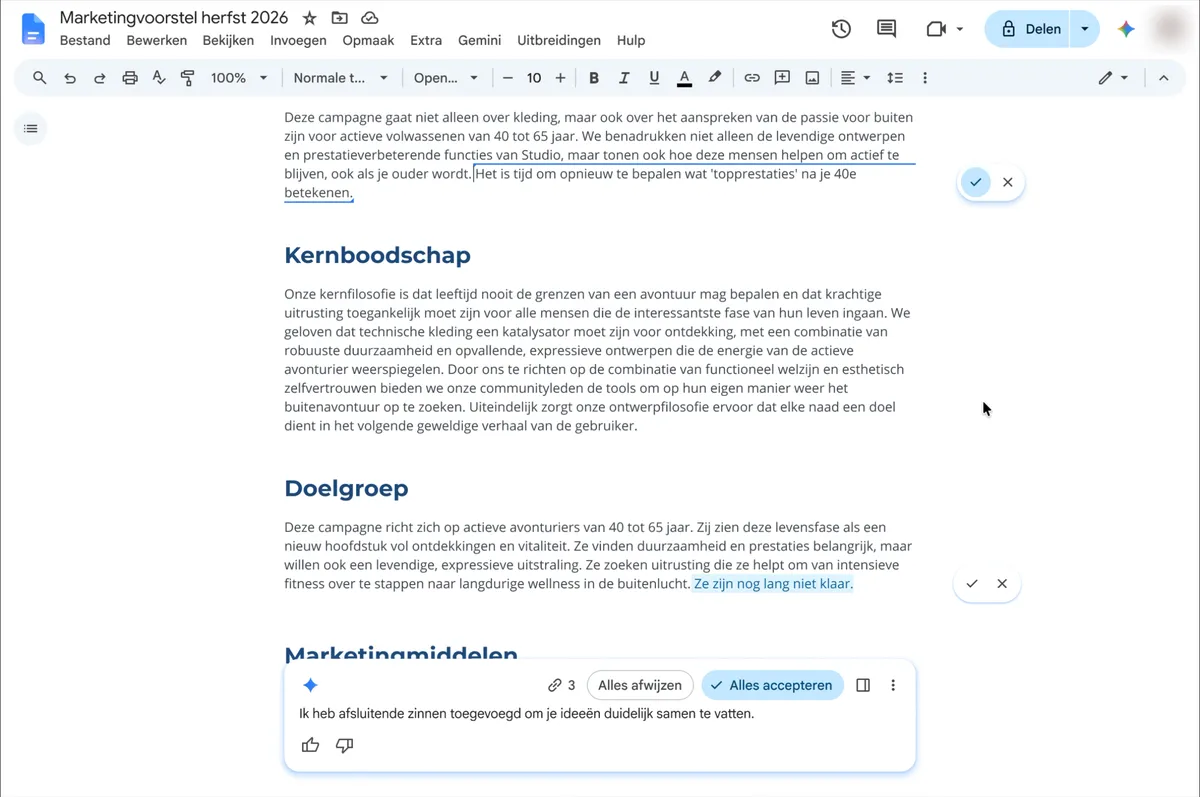
Task: Increase the font size
Action: click(560, 78)
